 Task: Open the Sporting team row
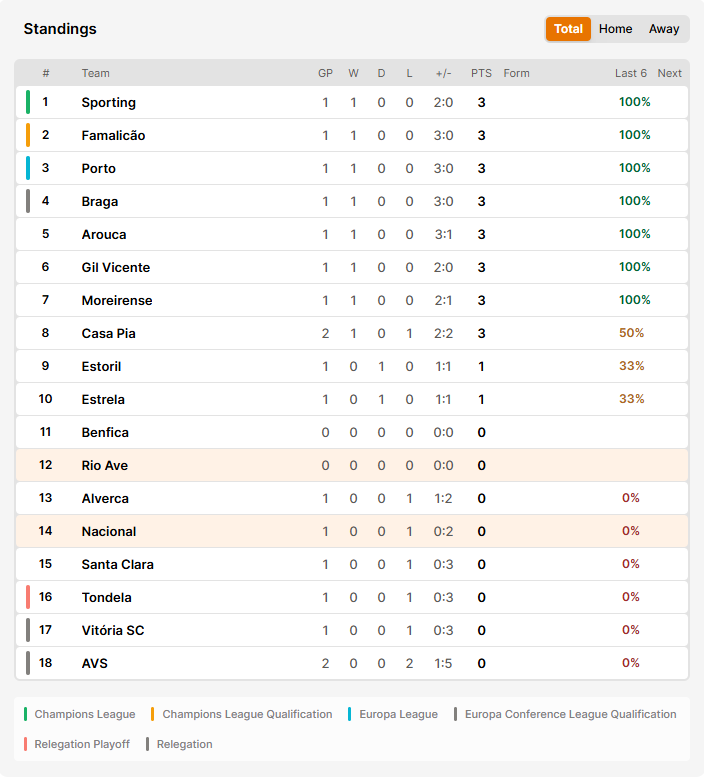coord(352,102)
